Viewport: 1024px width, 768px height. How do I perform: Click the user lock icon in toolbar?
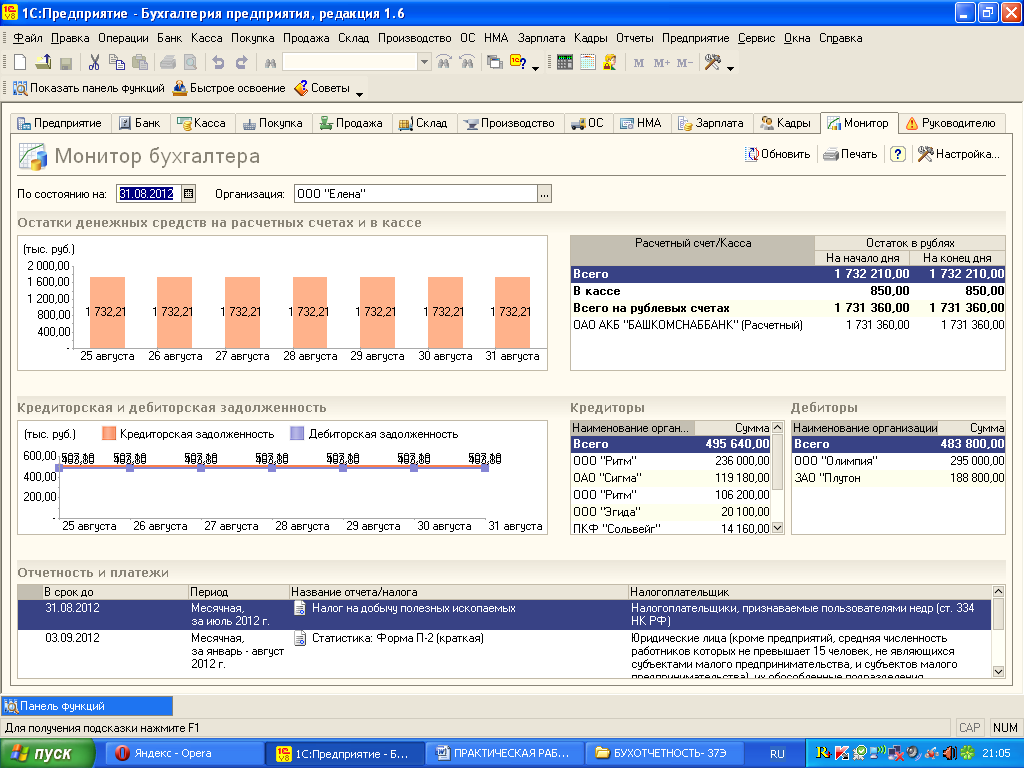[610, 63]
